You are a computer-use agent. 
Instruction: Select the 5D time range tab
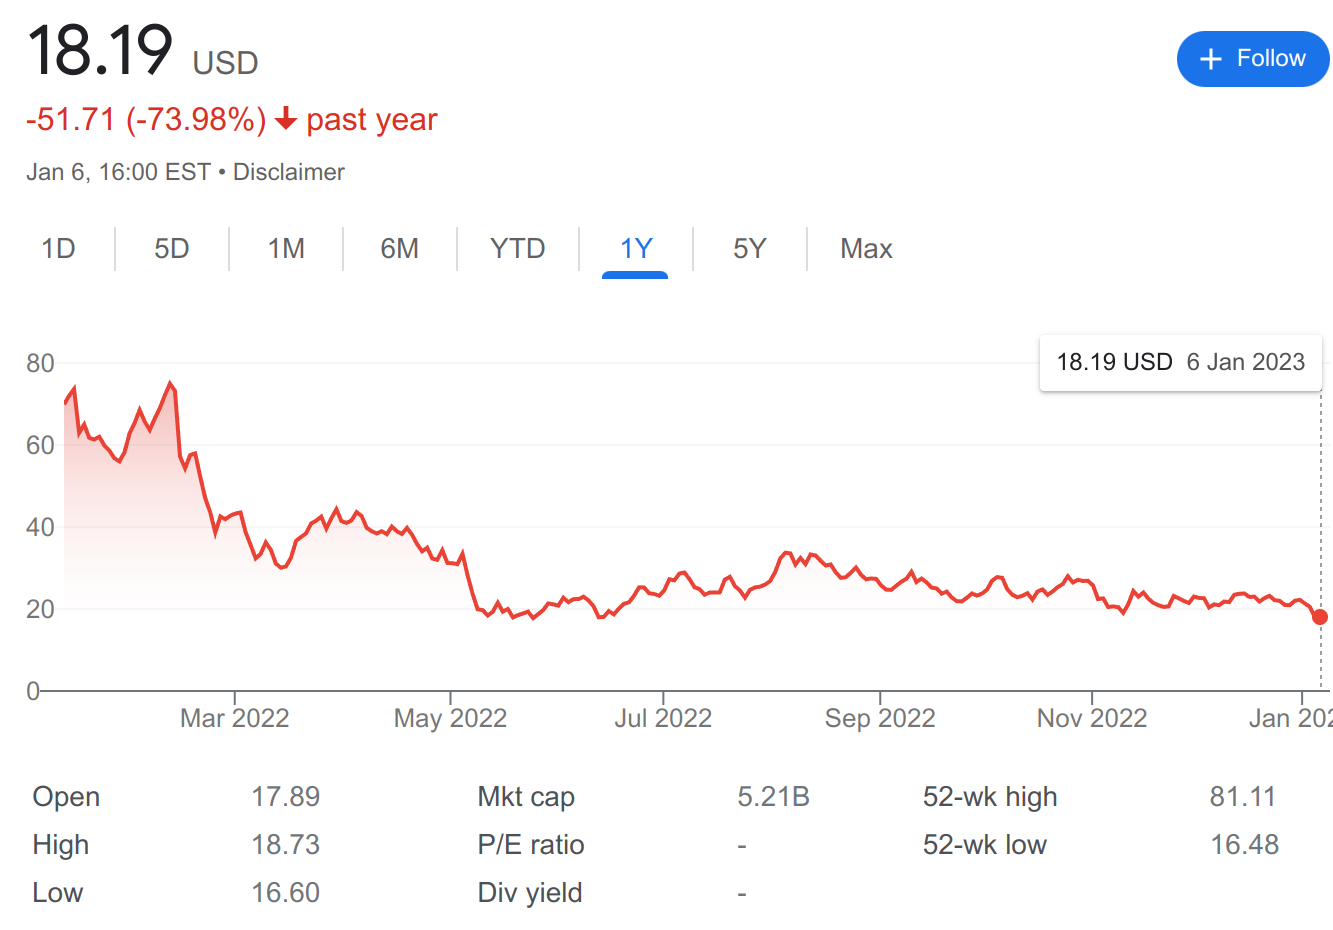click(x=172, y=248)
